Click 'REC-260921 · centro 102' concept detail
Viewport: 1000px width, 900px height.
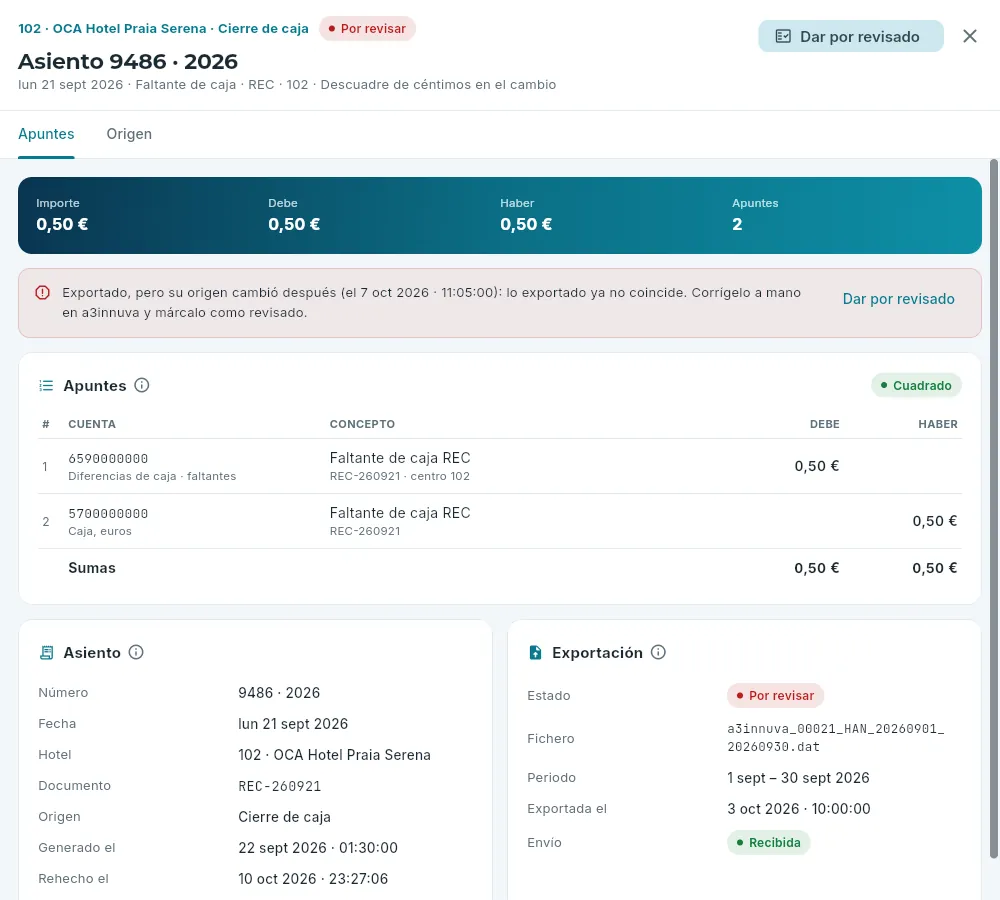pos(399,476)
